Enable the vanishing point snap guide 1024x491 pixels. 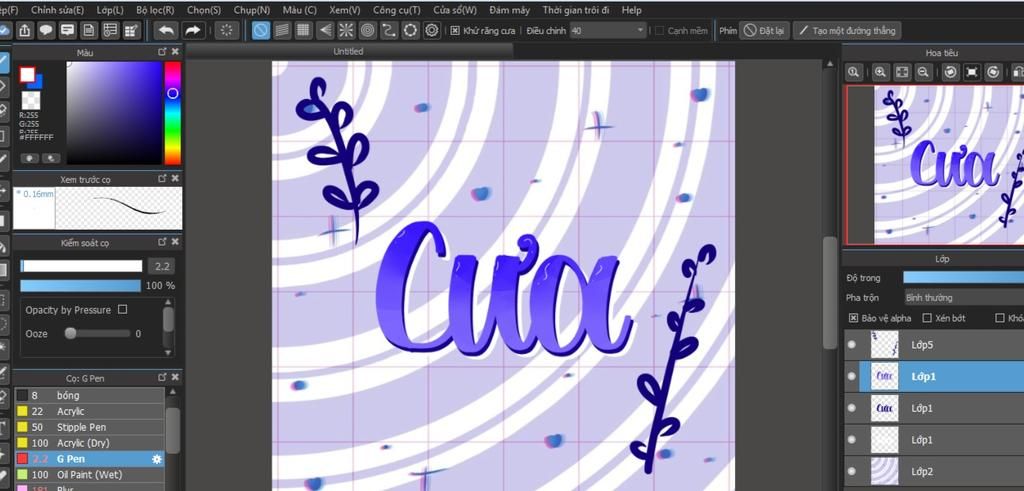coord(325,30)
